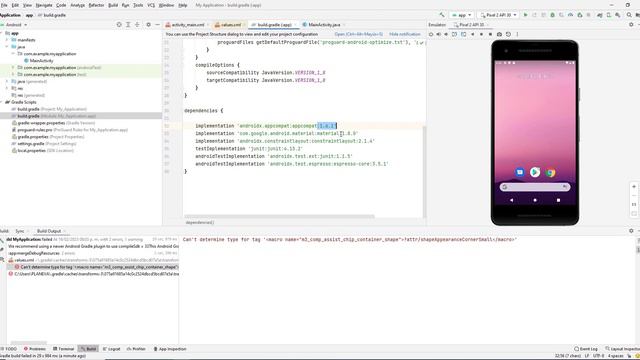Expand the res folder in tree

(7, 89)
